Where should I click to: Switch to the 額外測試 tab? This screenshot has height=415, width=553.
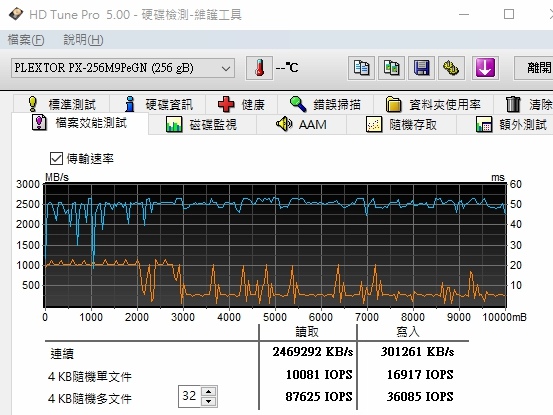tap(505, 124)
